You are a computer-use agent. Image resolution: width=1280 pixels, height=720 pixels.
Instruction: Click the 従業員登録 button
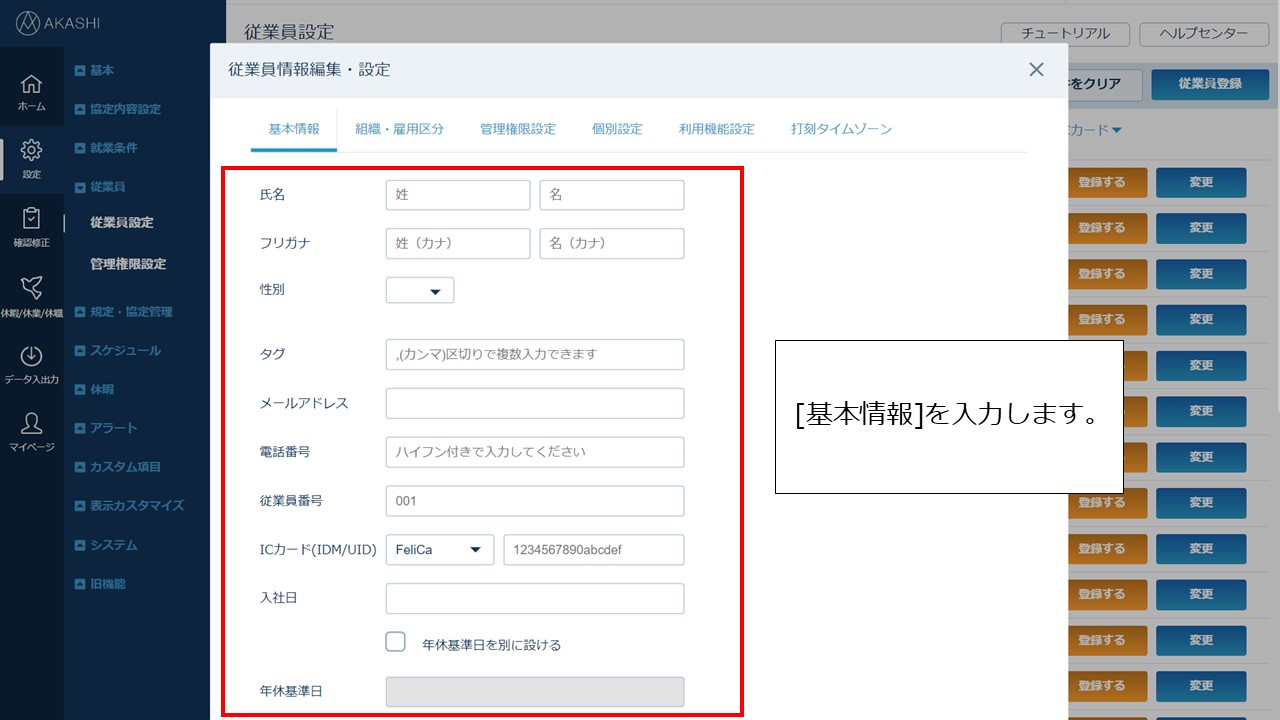pyautogui.click(x=1209, y=84)
